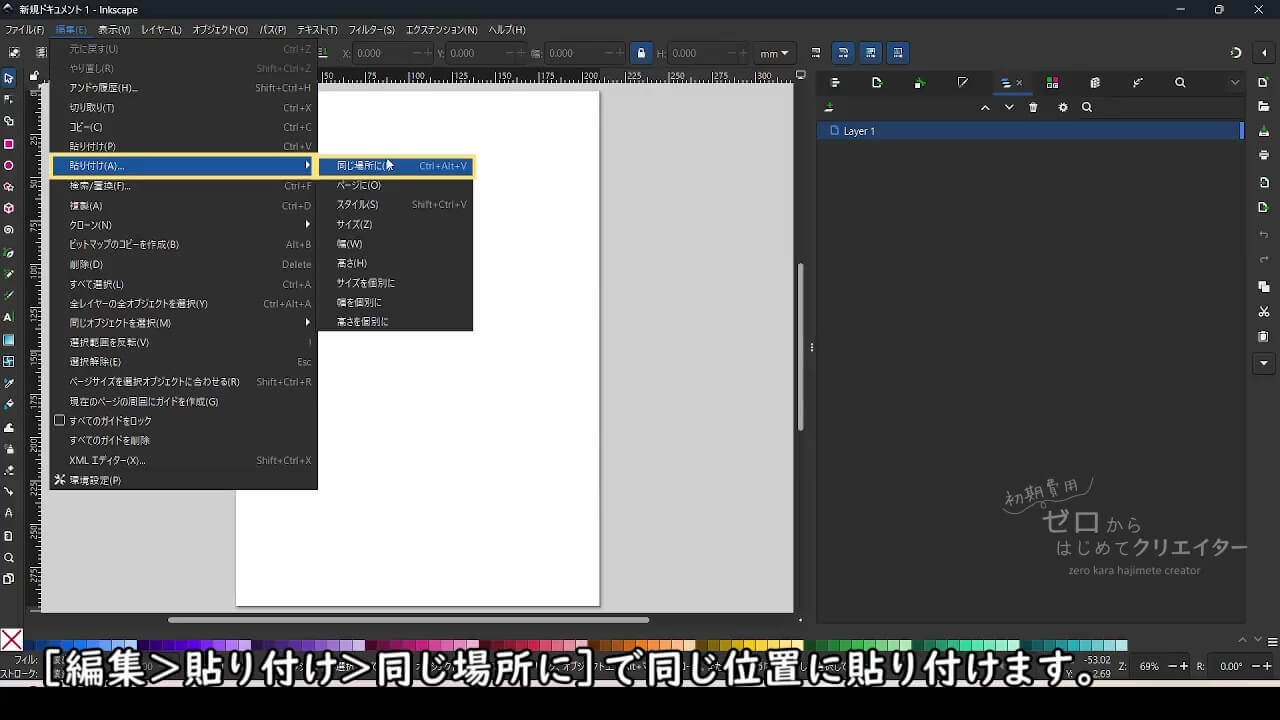Delete the layer using the trash icon
The image size is (1280, 720).
[1033, 108]
